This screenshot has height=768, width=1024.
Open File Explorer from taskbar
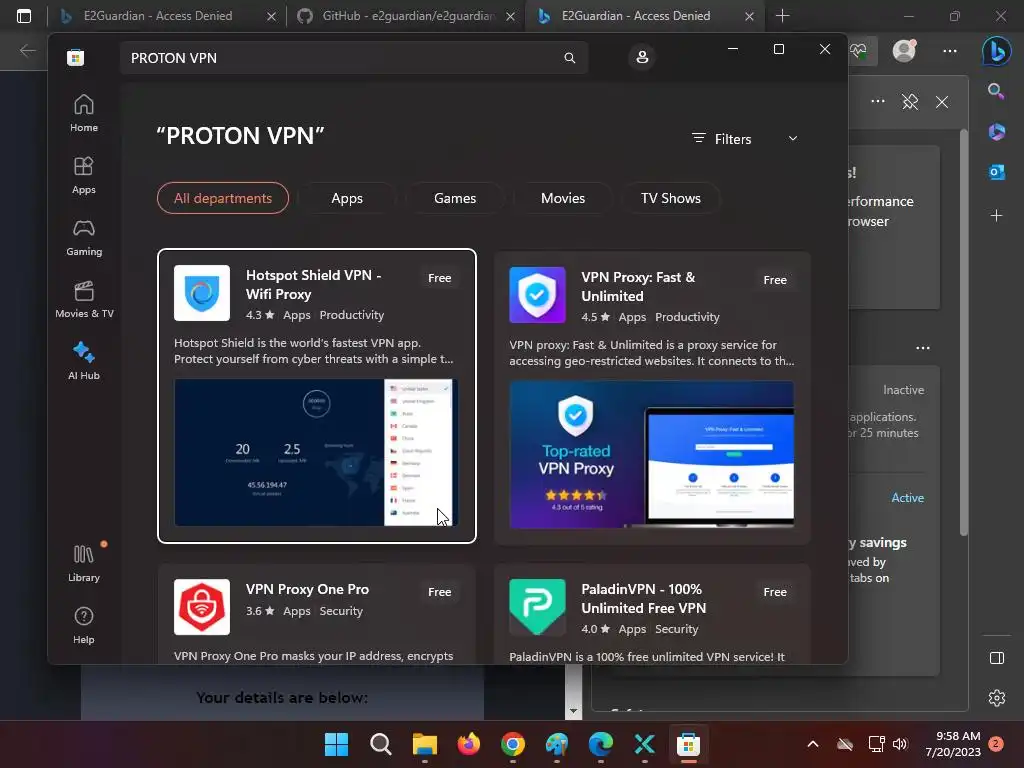point(424,744)
